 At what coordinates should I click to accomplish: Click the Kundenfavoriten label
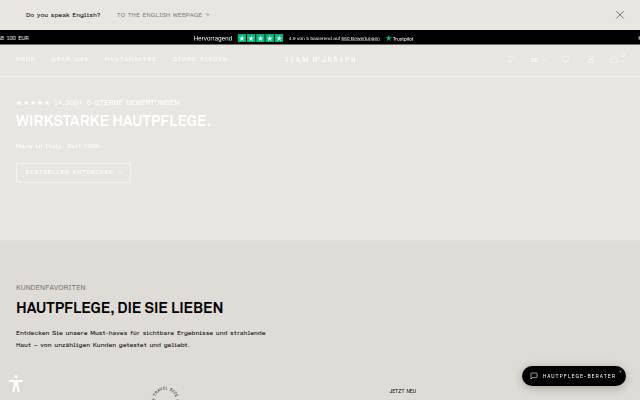click(51, 287)
